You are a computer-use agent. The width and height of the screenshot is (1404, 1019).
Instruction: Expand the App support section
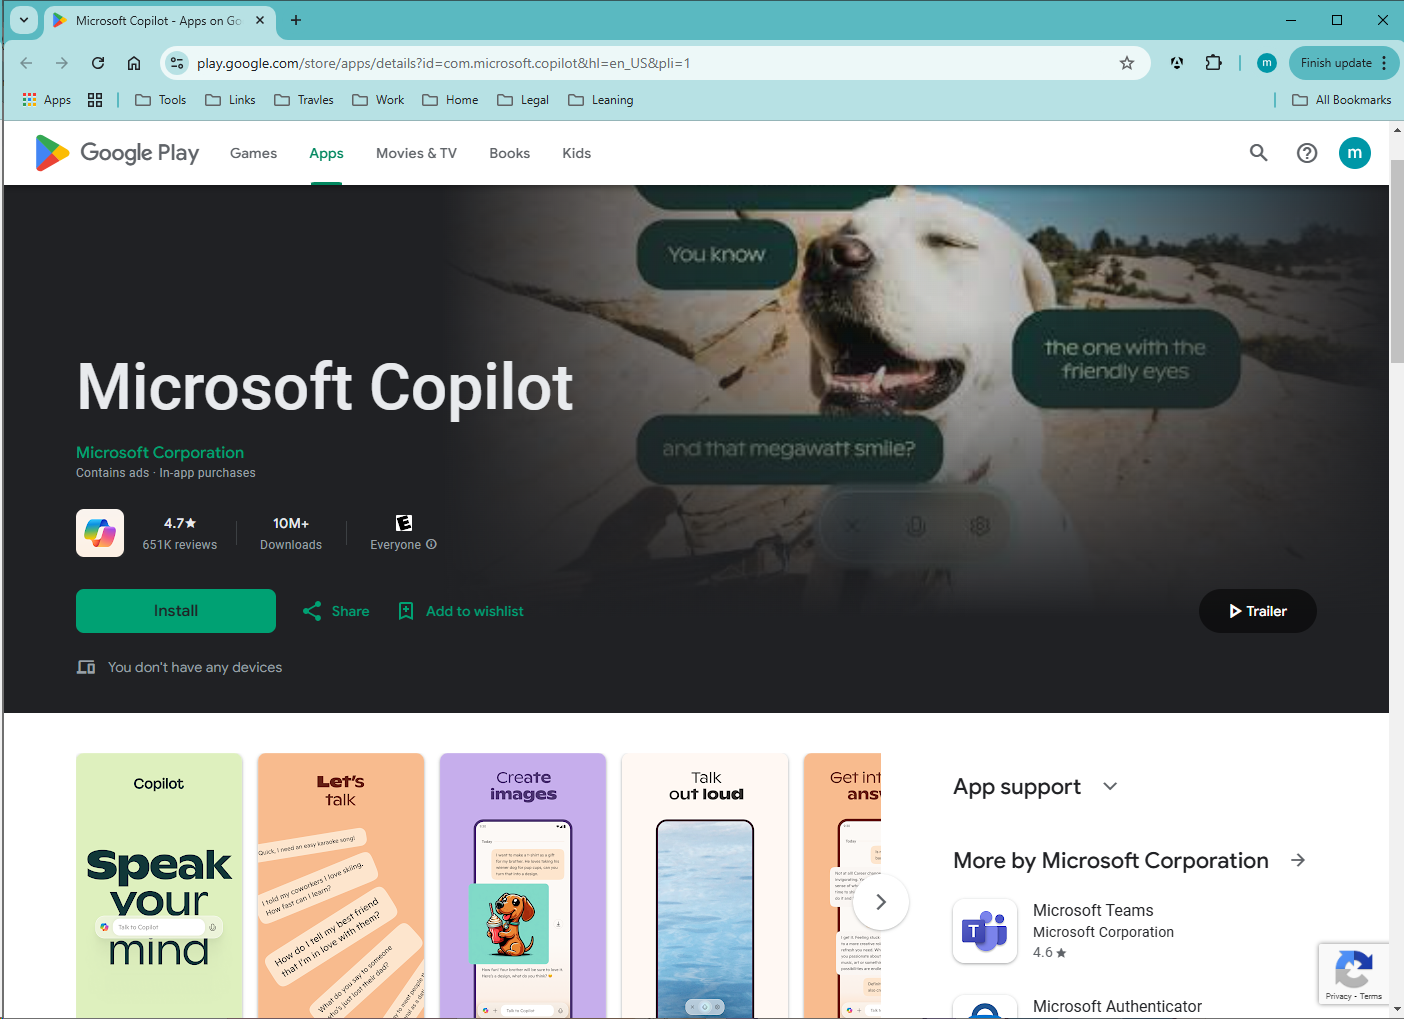coord(1110,787)
